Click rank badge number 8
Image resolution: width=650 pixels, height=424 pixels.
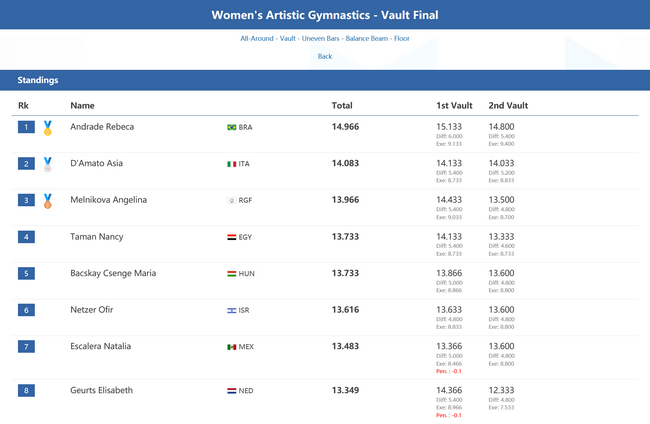pos(27,391)
